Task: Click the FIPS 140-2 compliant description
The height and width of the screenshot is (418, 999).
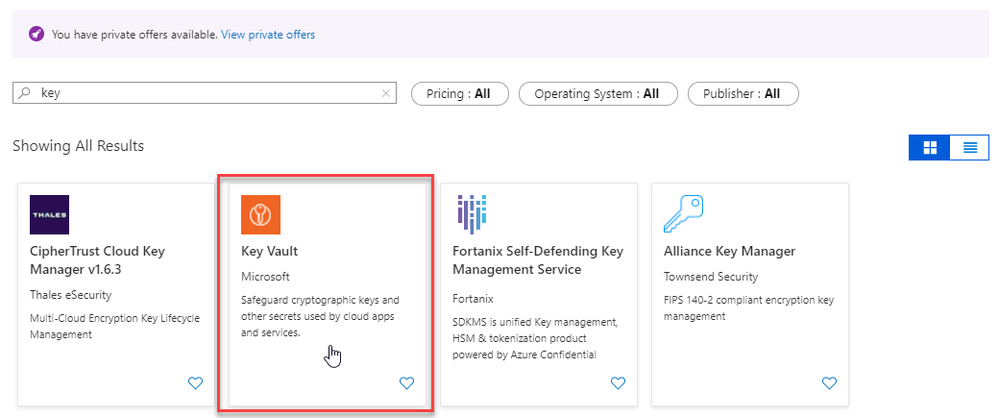Action: 749,308
